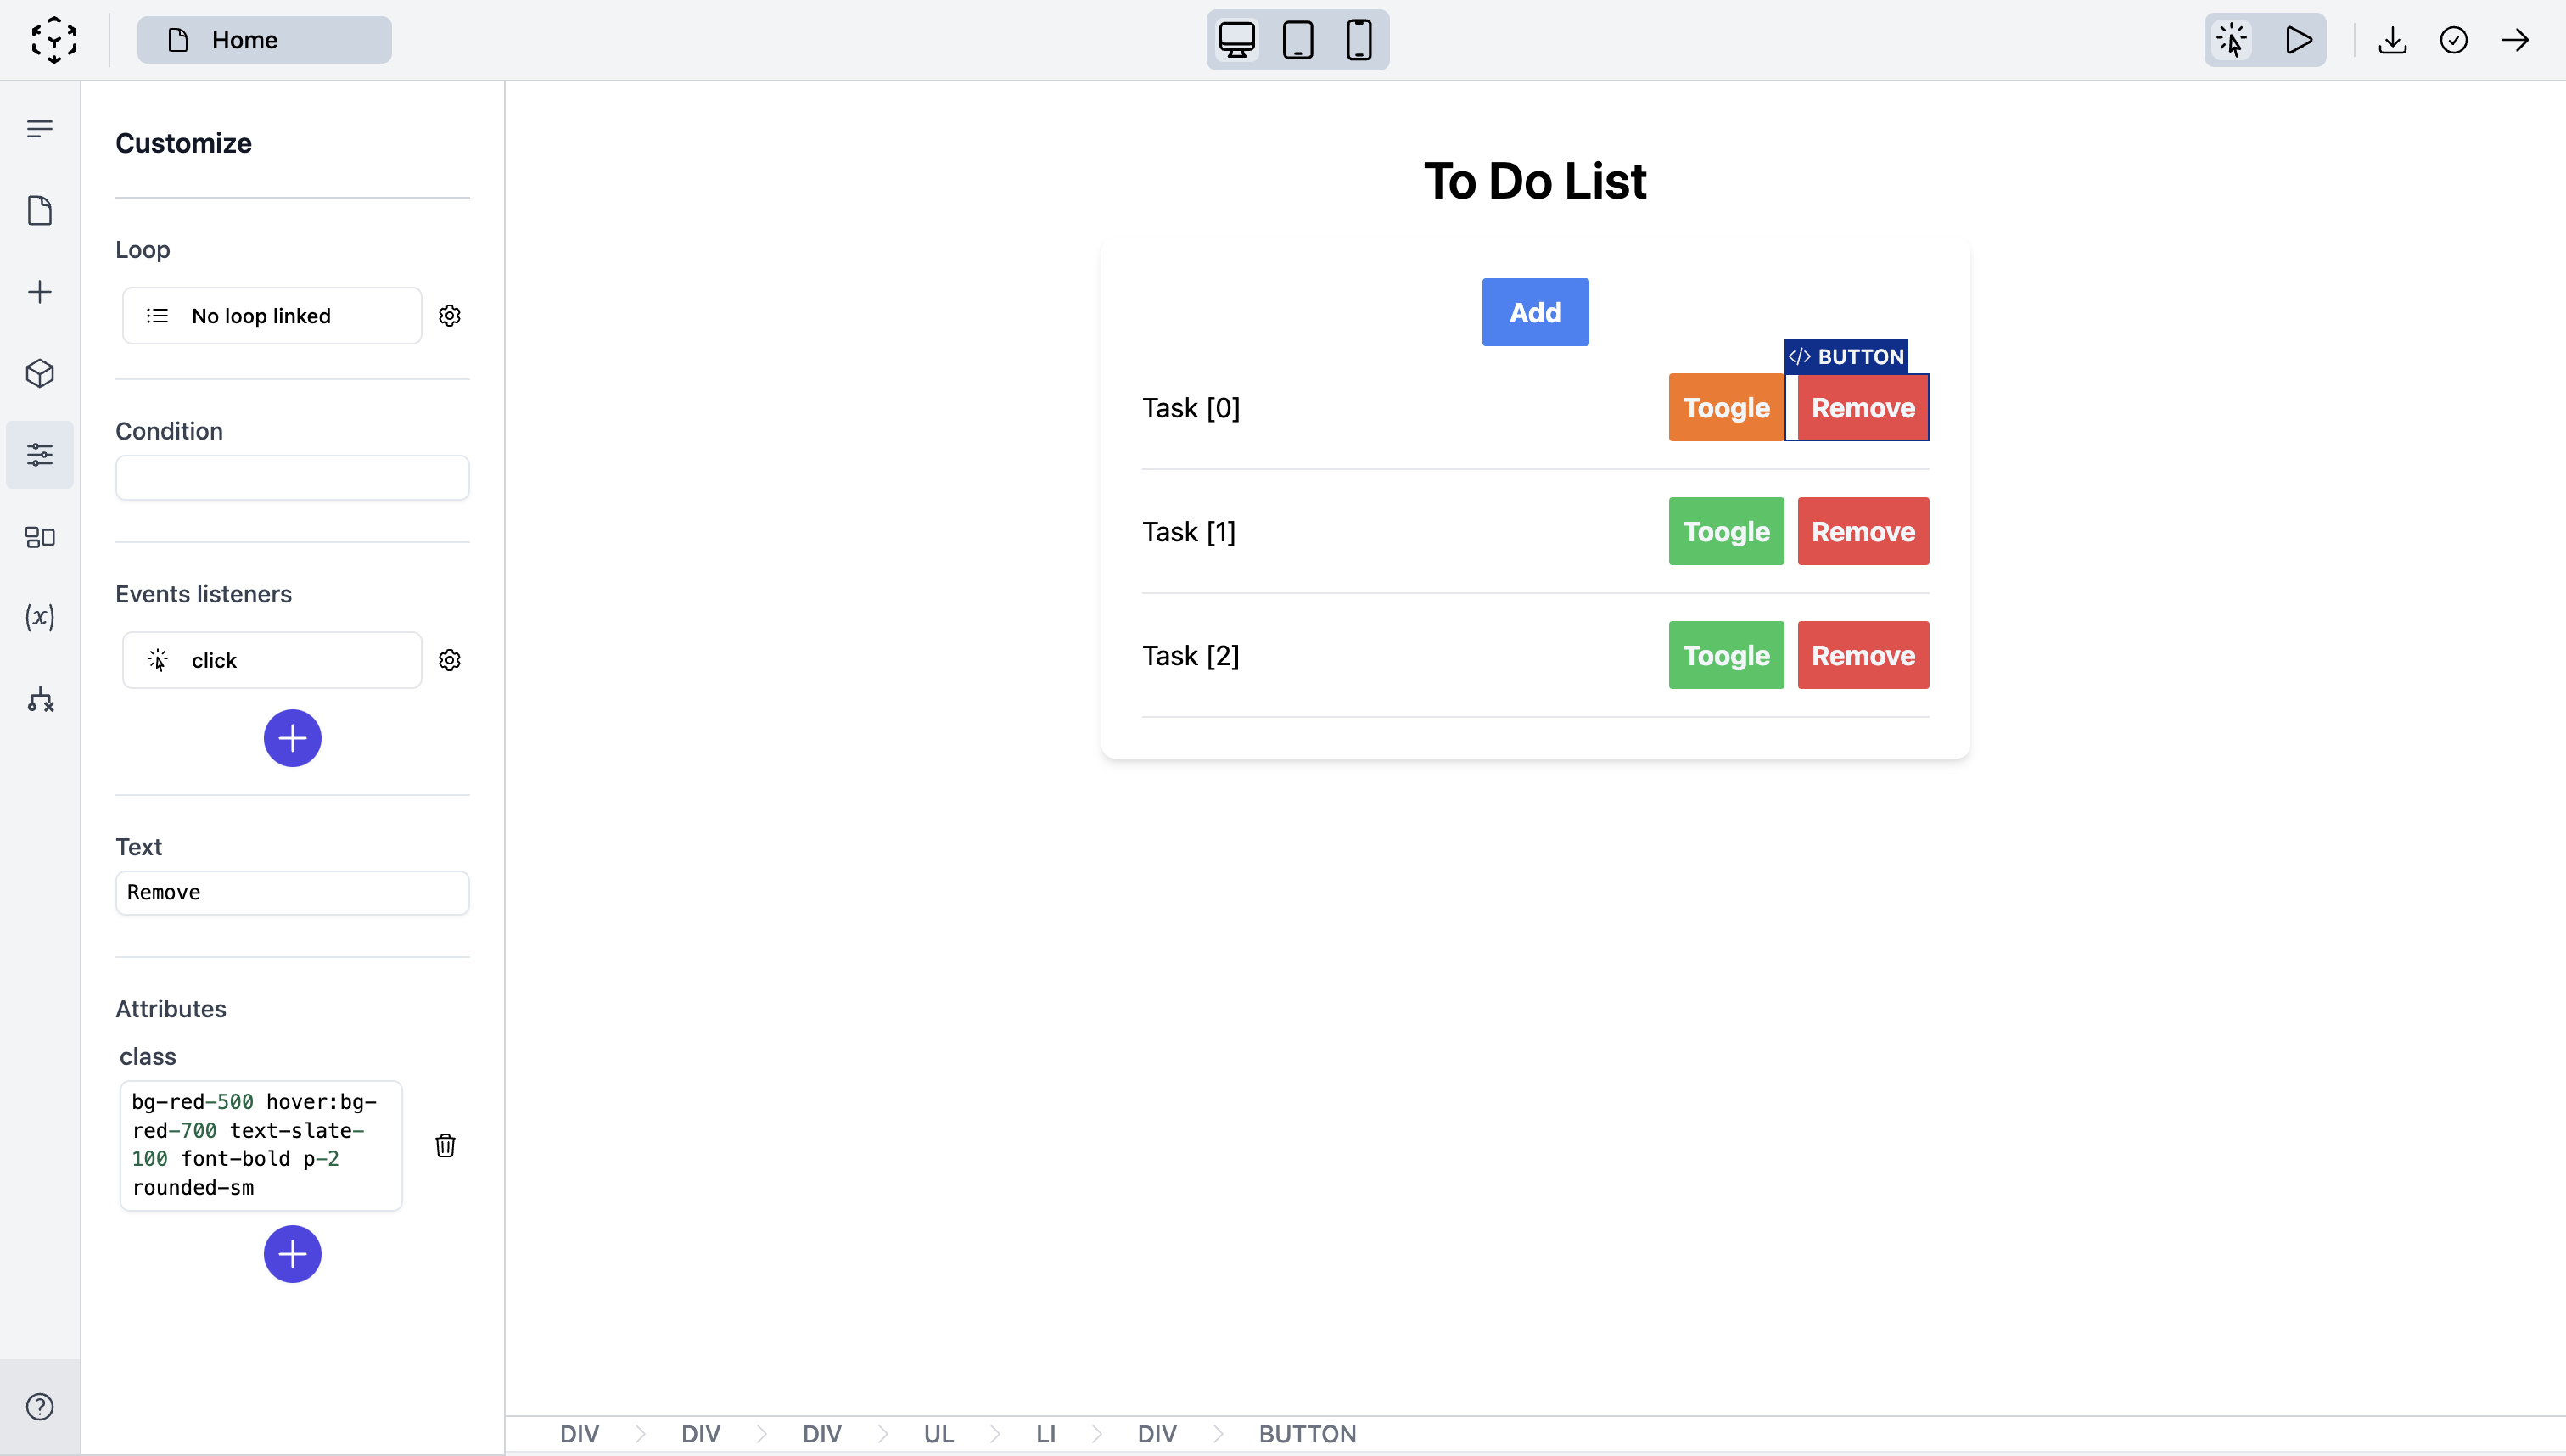Click the checkmark circle icon
The image size is (2566, 1456).
pos(2453,40)
